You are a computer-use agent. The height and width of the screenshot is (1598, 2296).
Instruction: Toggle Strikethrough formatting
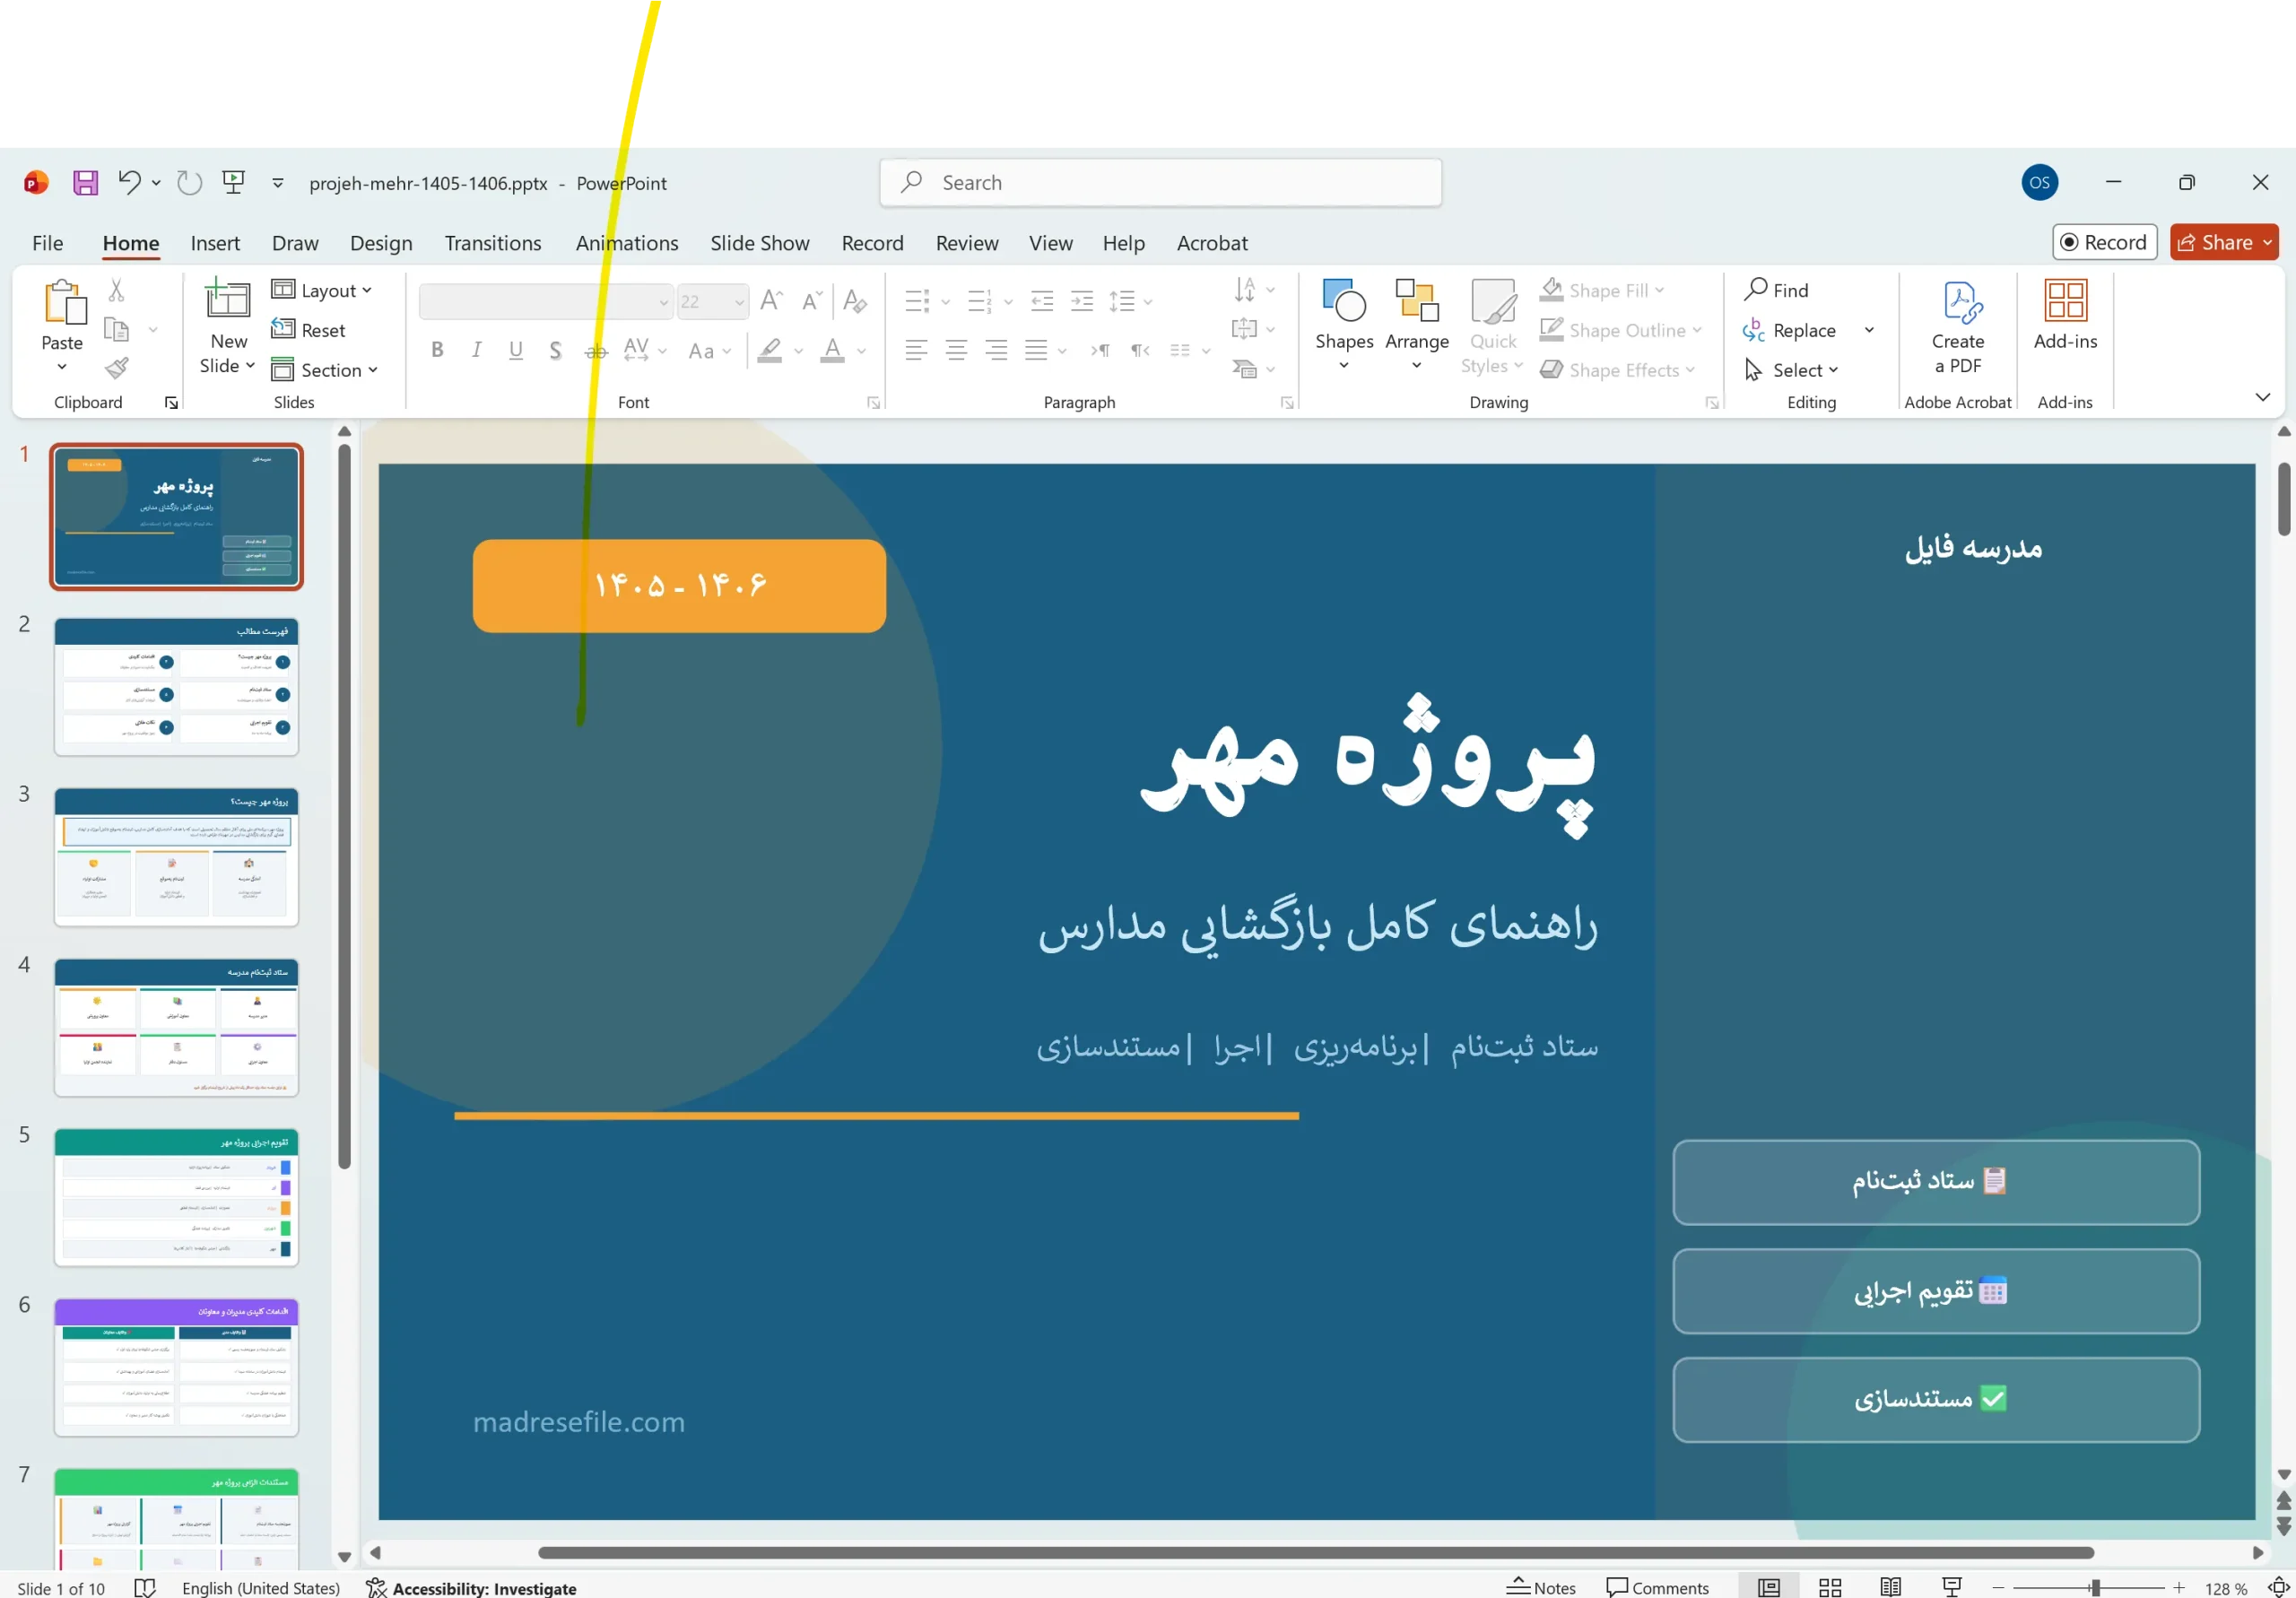click(x=596, y=350)
